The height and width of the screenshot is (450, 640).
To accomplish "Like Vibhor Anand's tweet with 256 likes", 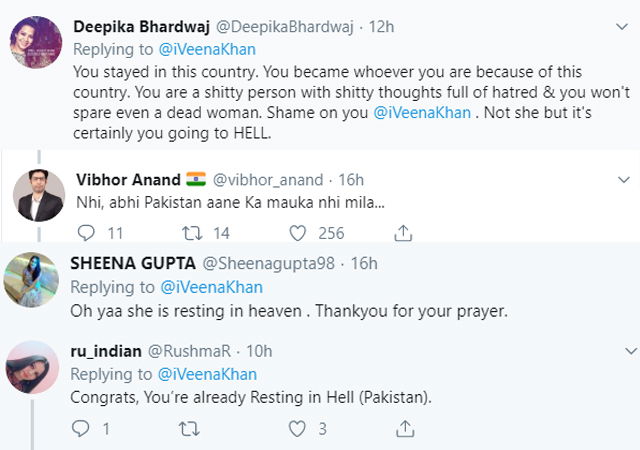I will coord(298,233).
